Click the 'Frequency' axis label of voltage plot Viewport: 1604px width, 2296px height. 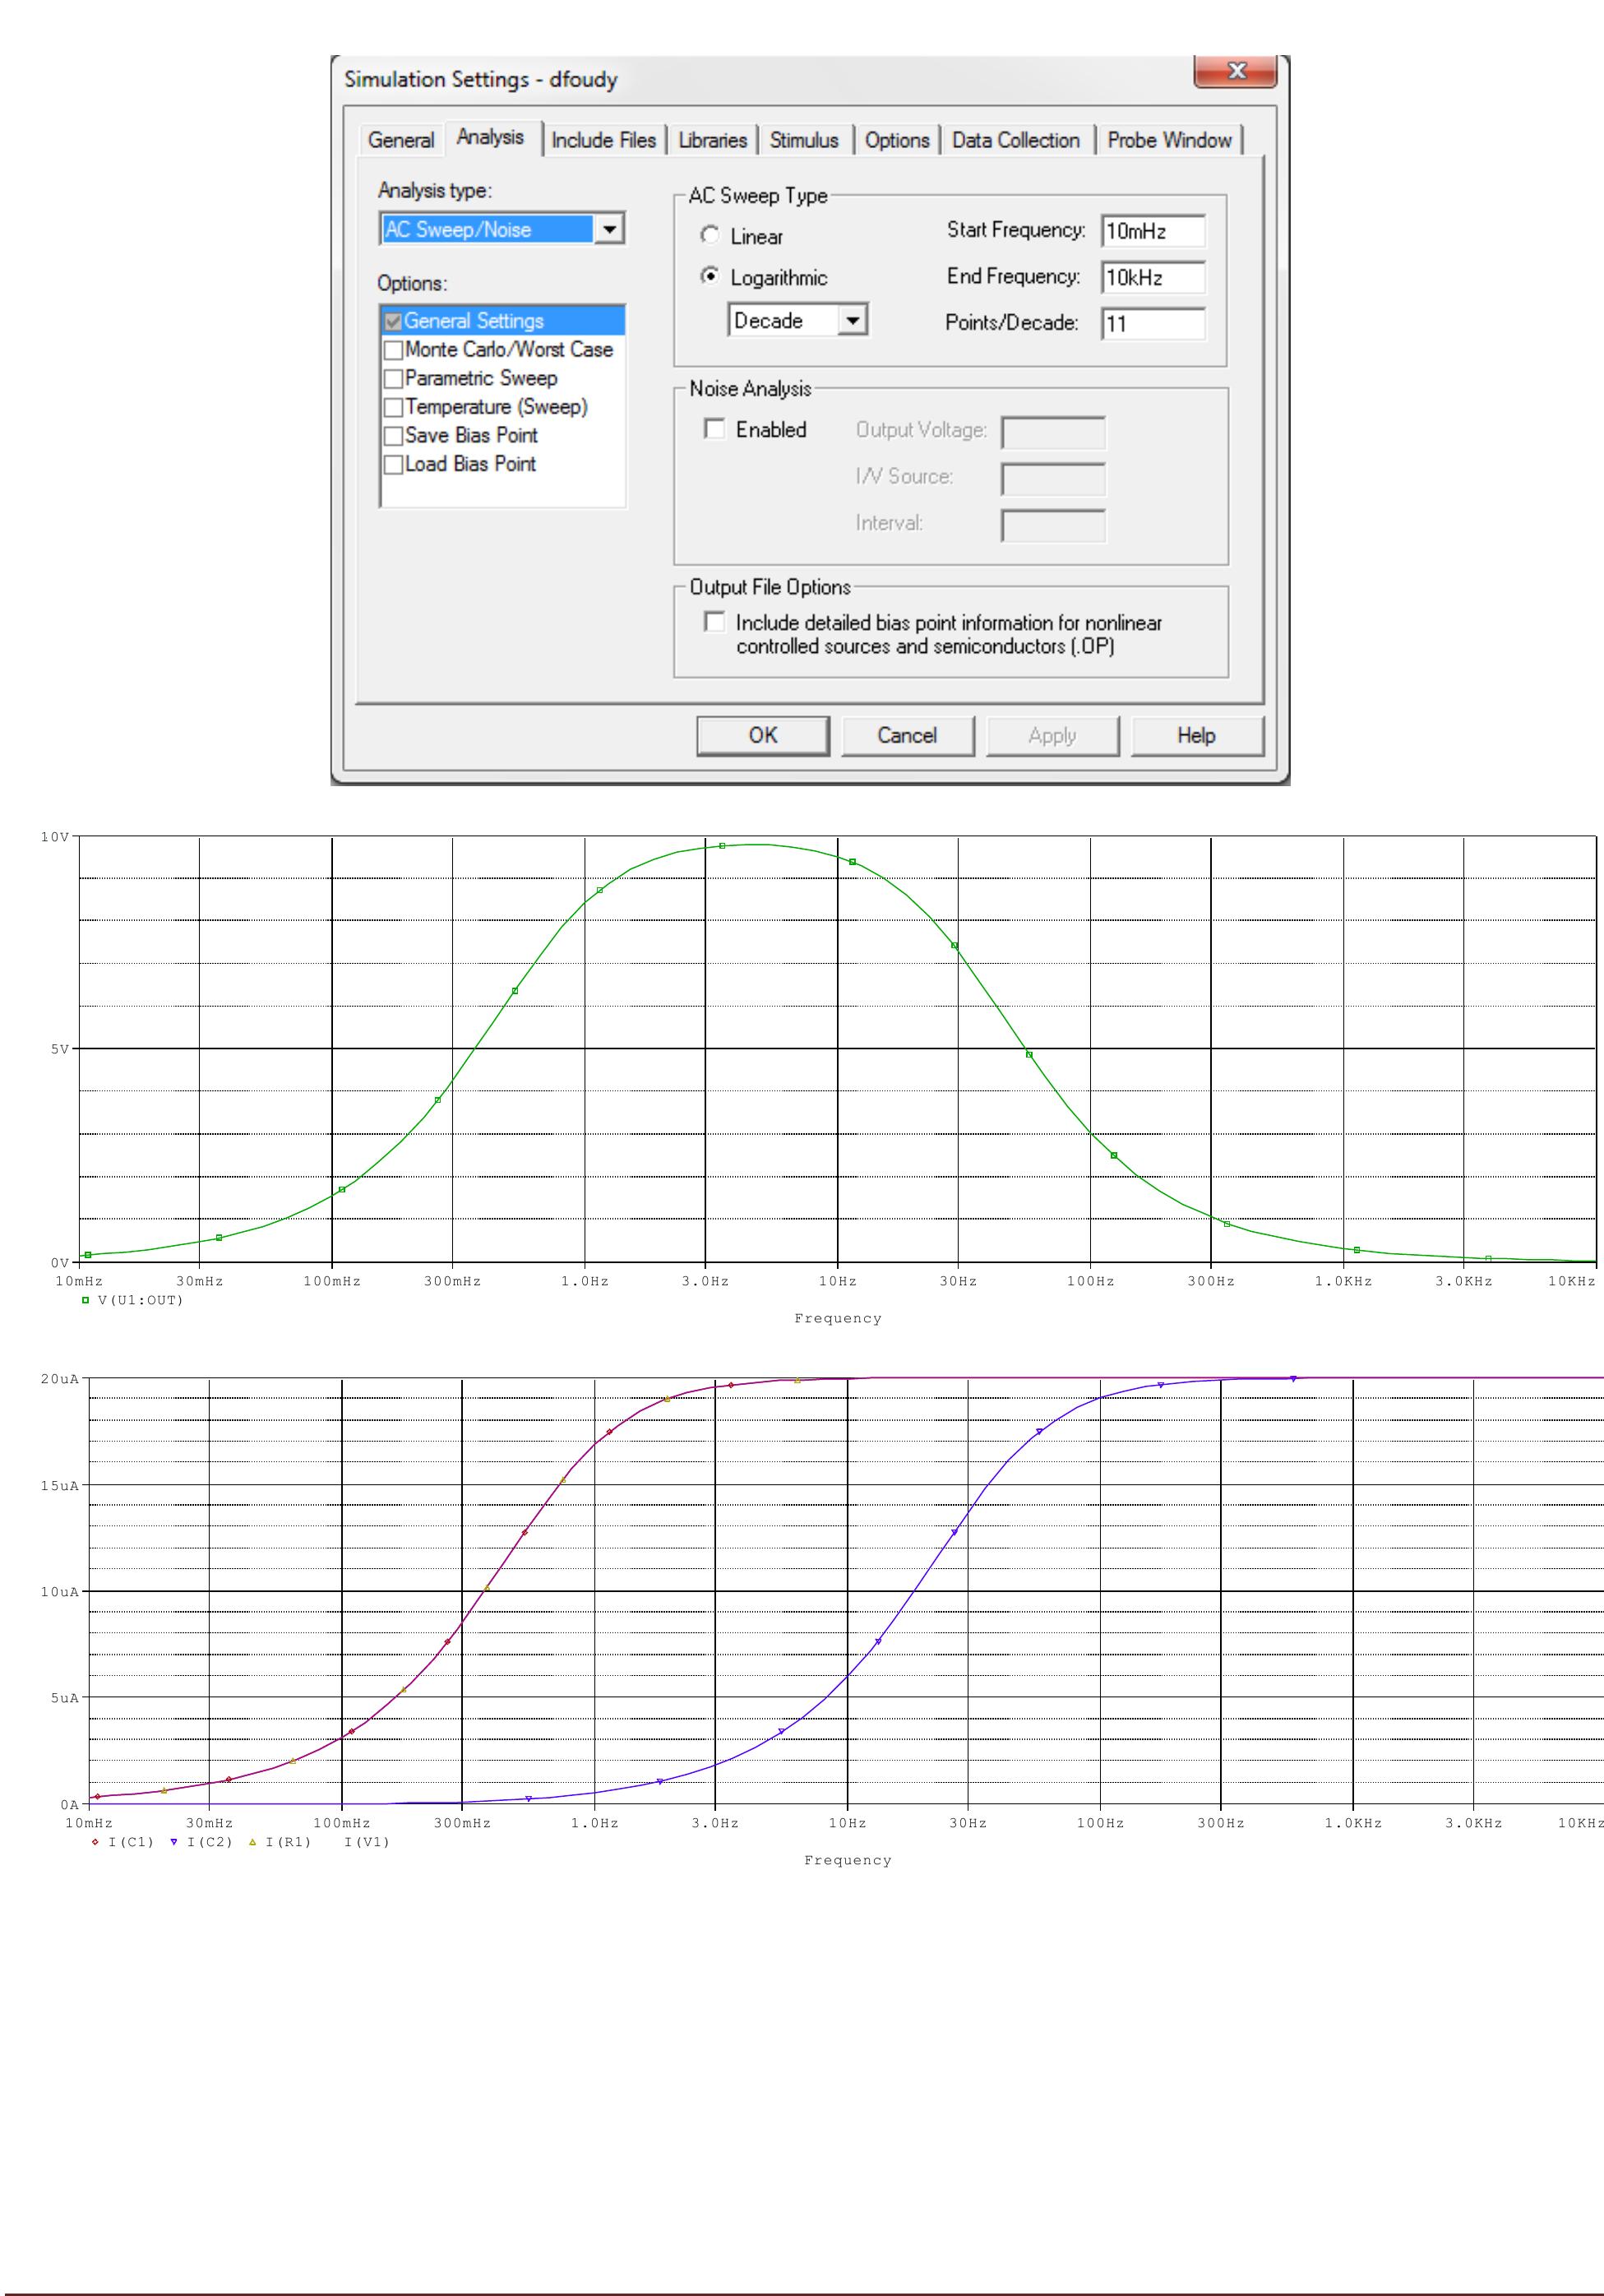coord(838,1318)
